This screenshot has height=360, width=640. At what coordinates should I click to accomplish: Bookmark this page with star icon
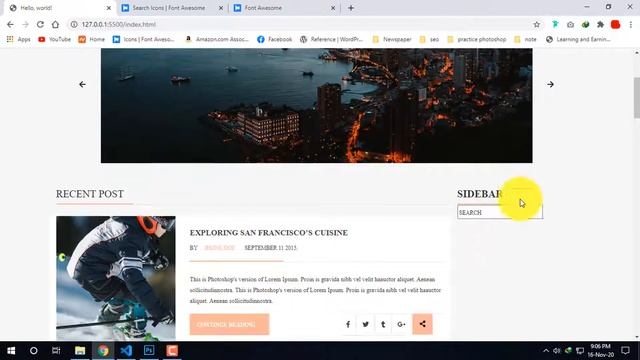click(x=536, y=24)
